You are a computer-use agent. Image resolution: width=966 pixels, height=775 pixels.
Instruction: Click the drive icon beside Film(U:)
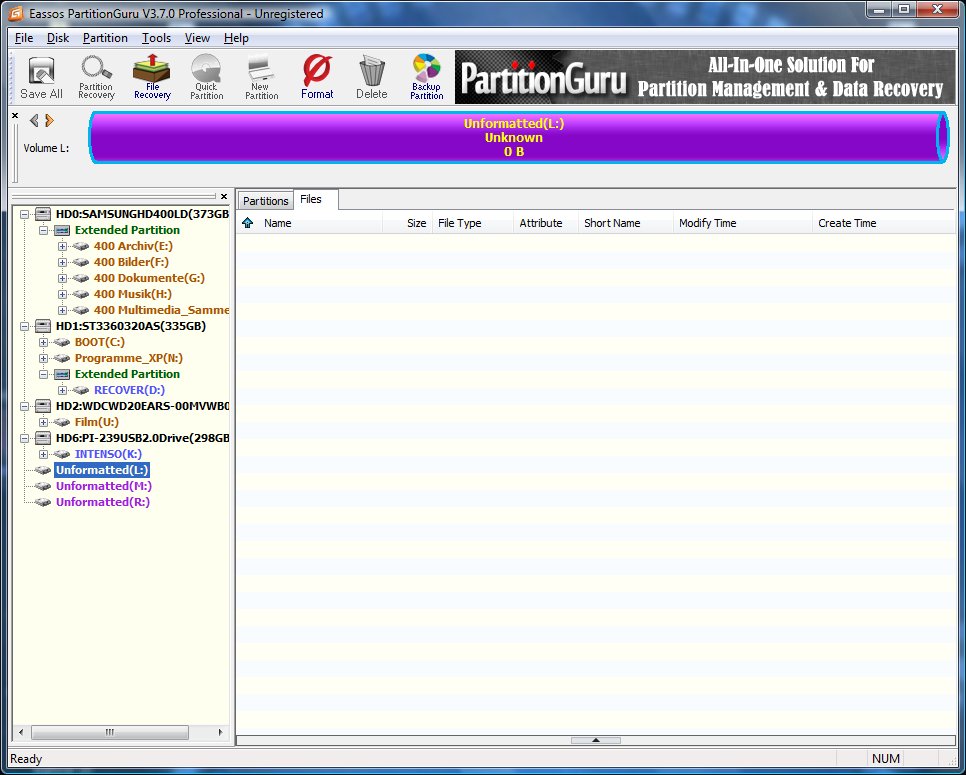[x=62, y=422]
